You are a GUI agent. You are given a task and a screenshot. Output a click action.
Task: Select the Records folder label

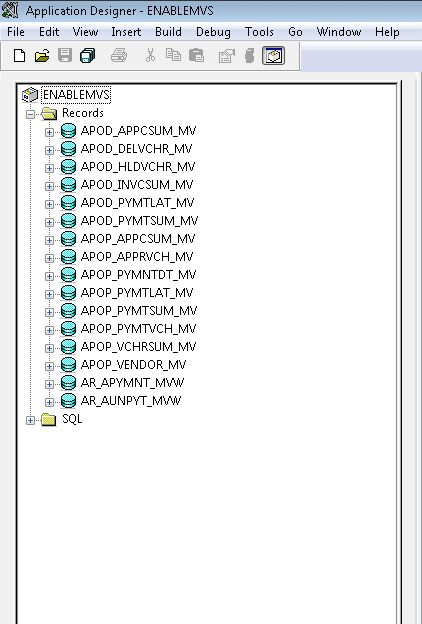click(83, 113)
